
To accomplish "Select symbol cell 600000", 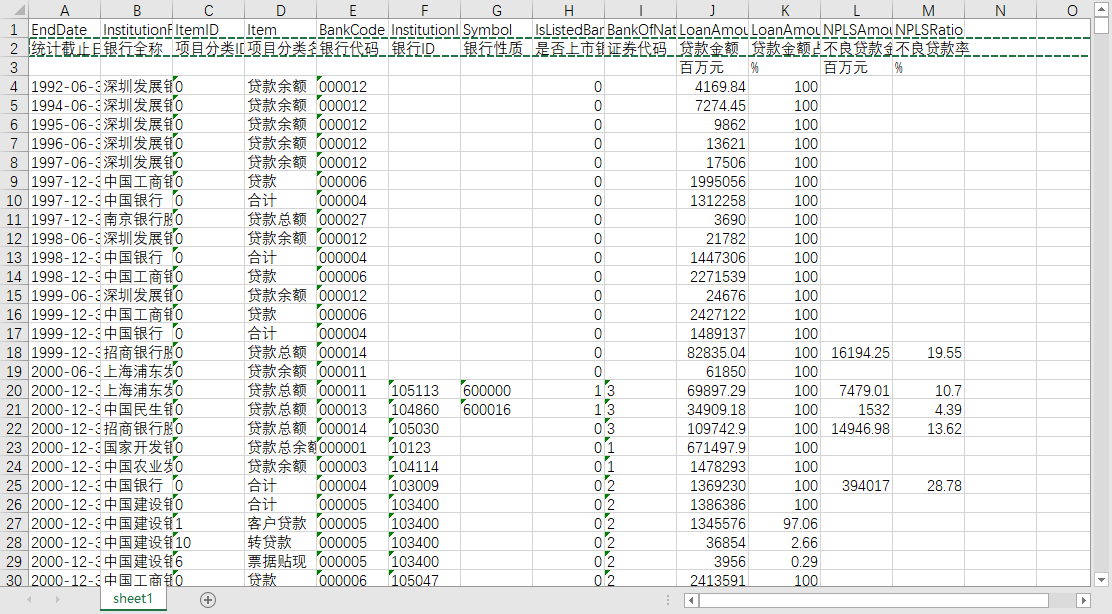I will coord(496,391).
